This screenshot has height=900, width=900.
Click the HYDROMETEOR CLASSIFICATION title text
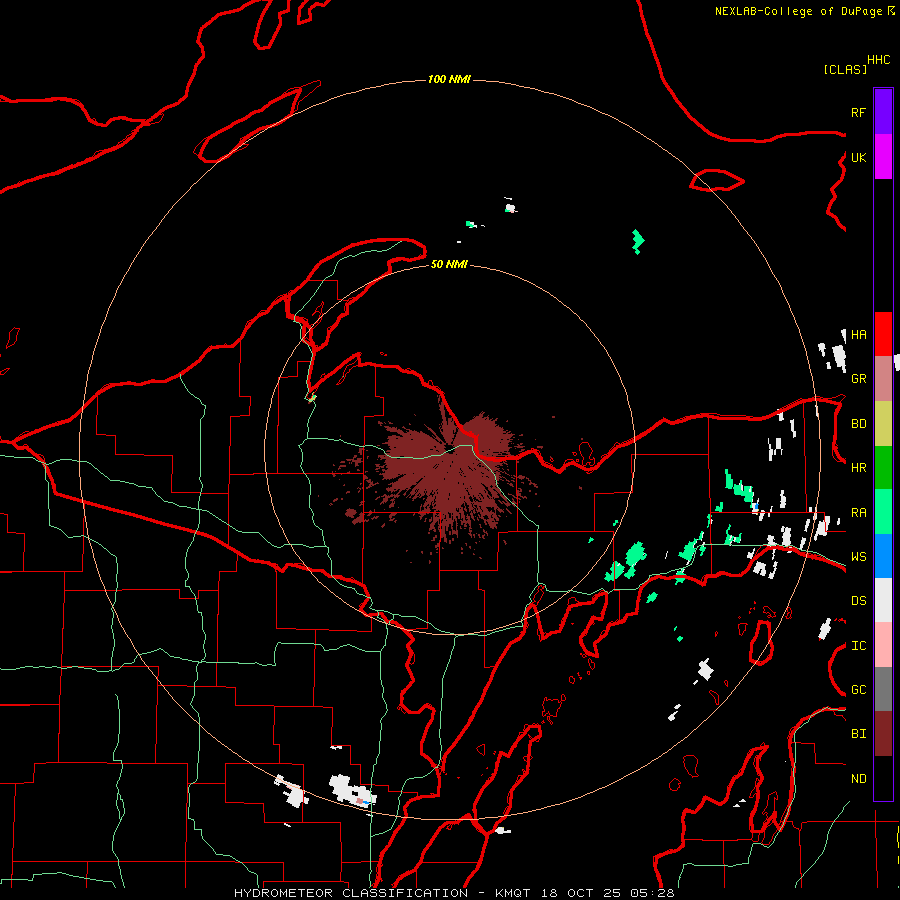[x=351, y=893]
